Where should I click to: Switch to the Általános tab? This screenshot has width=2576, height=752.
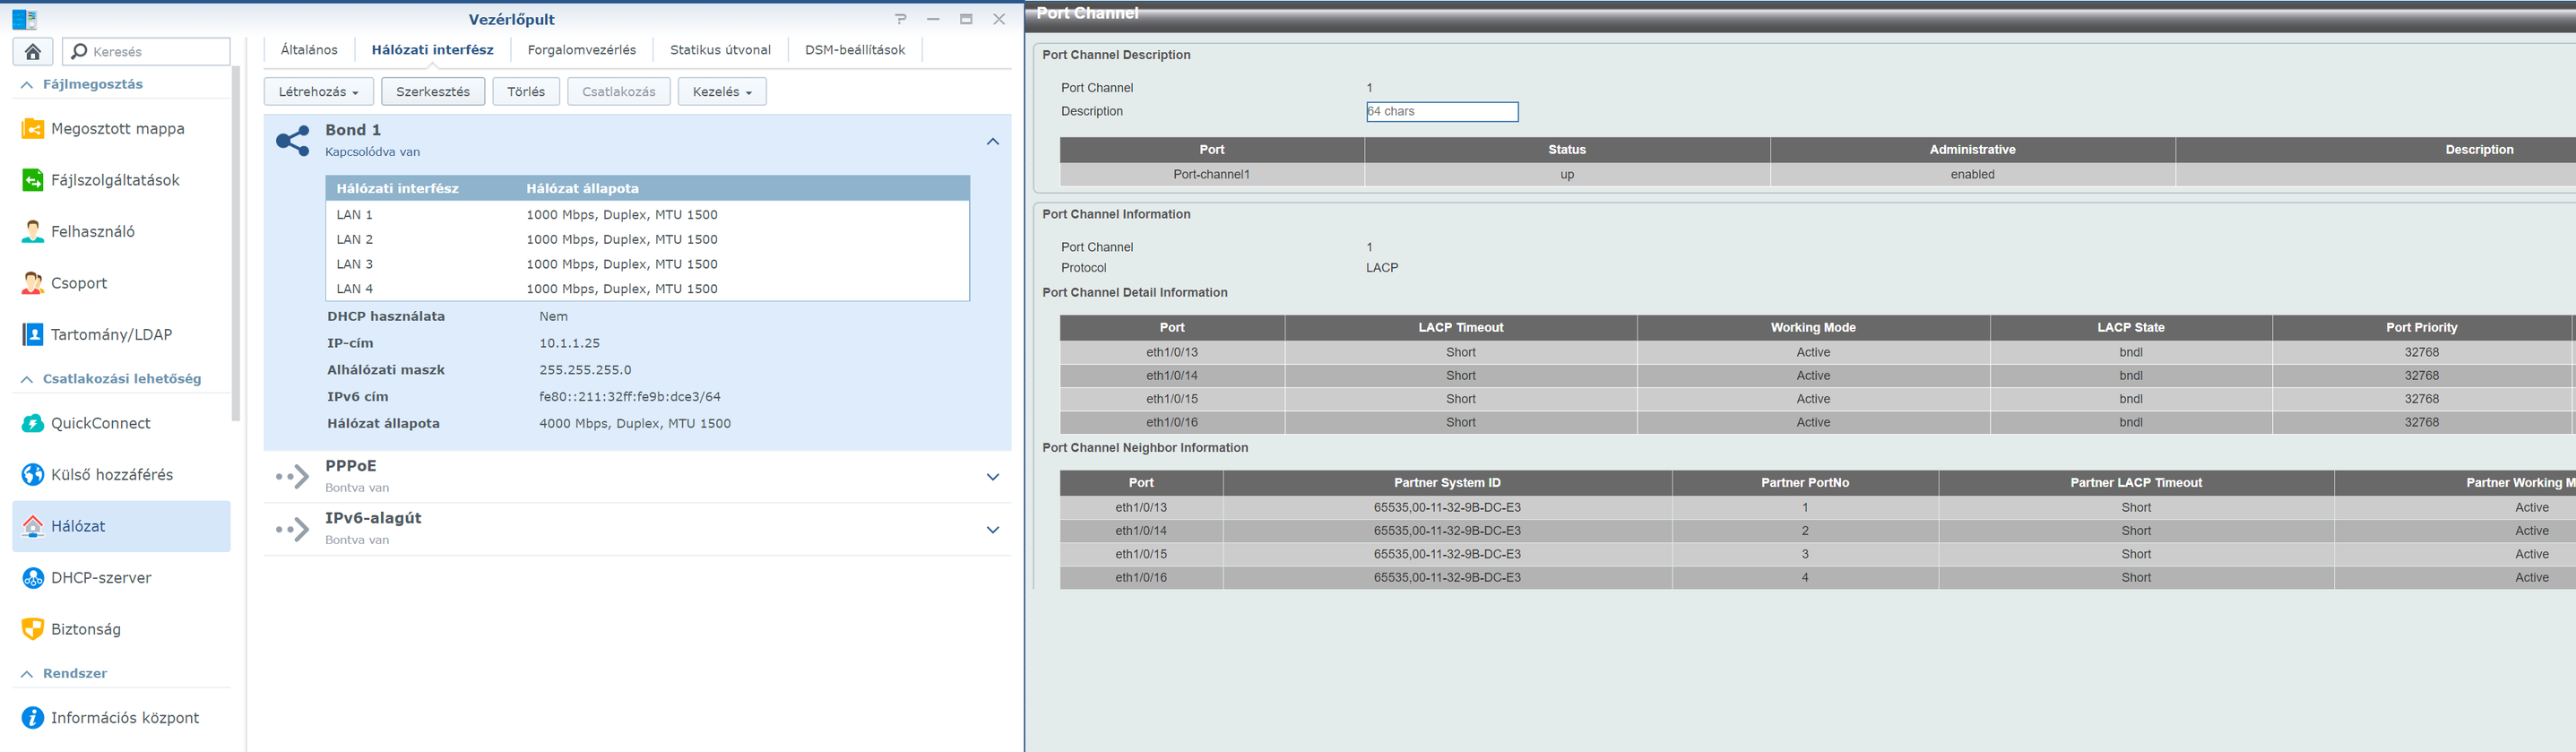tap(309, 50)
